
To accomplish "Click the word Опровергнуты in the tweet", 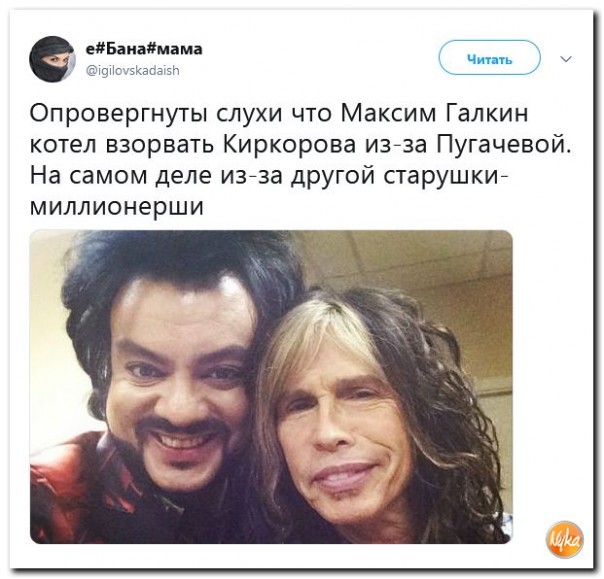I will point(119,114).
